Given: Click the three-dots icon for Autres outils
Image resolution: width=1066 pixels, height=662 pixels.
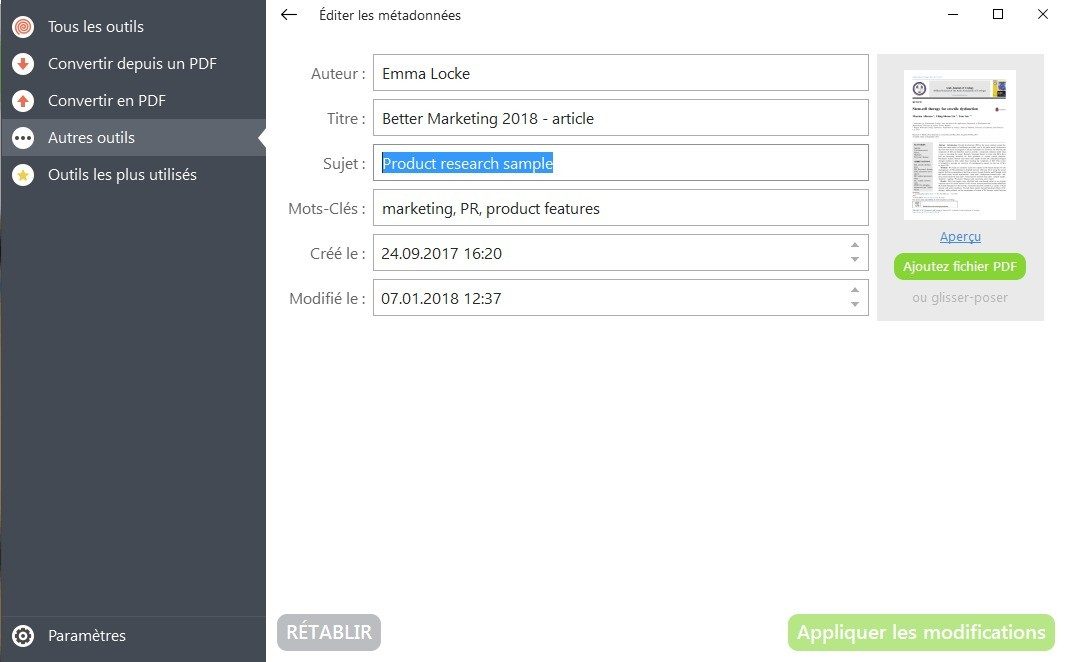Looking at the screenshot, I should 23,138.
